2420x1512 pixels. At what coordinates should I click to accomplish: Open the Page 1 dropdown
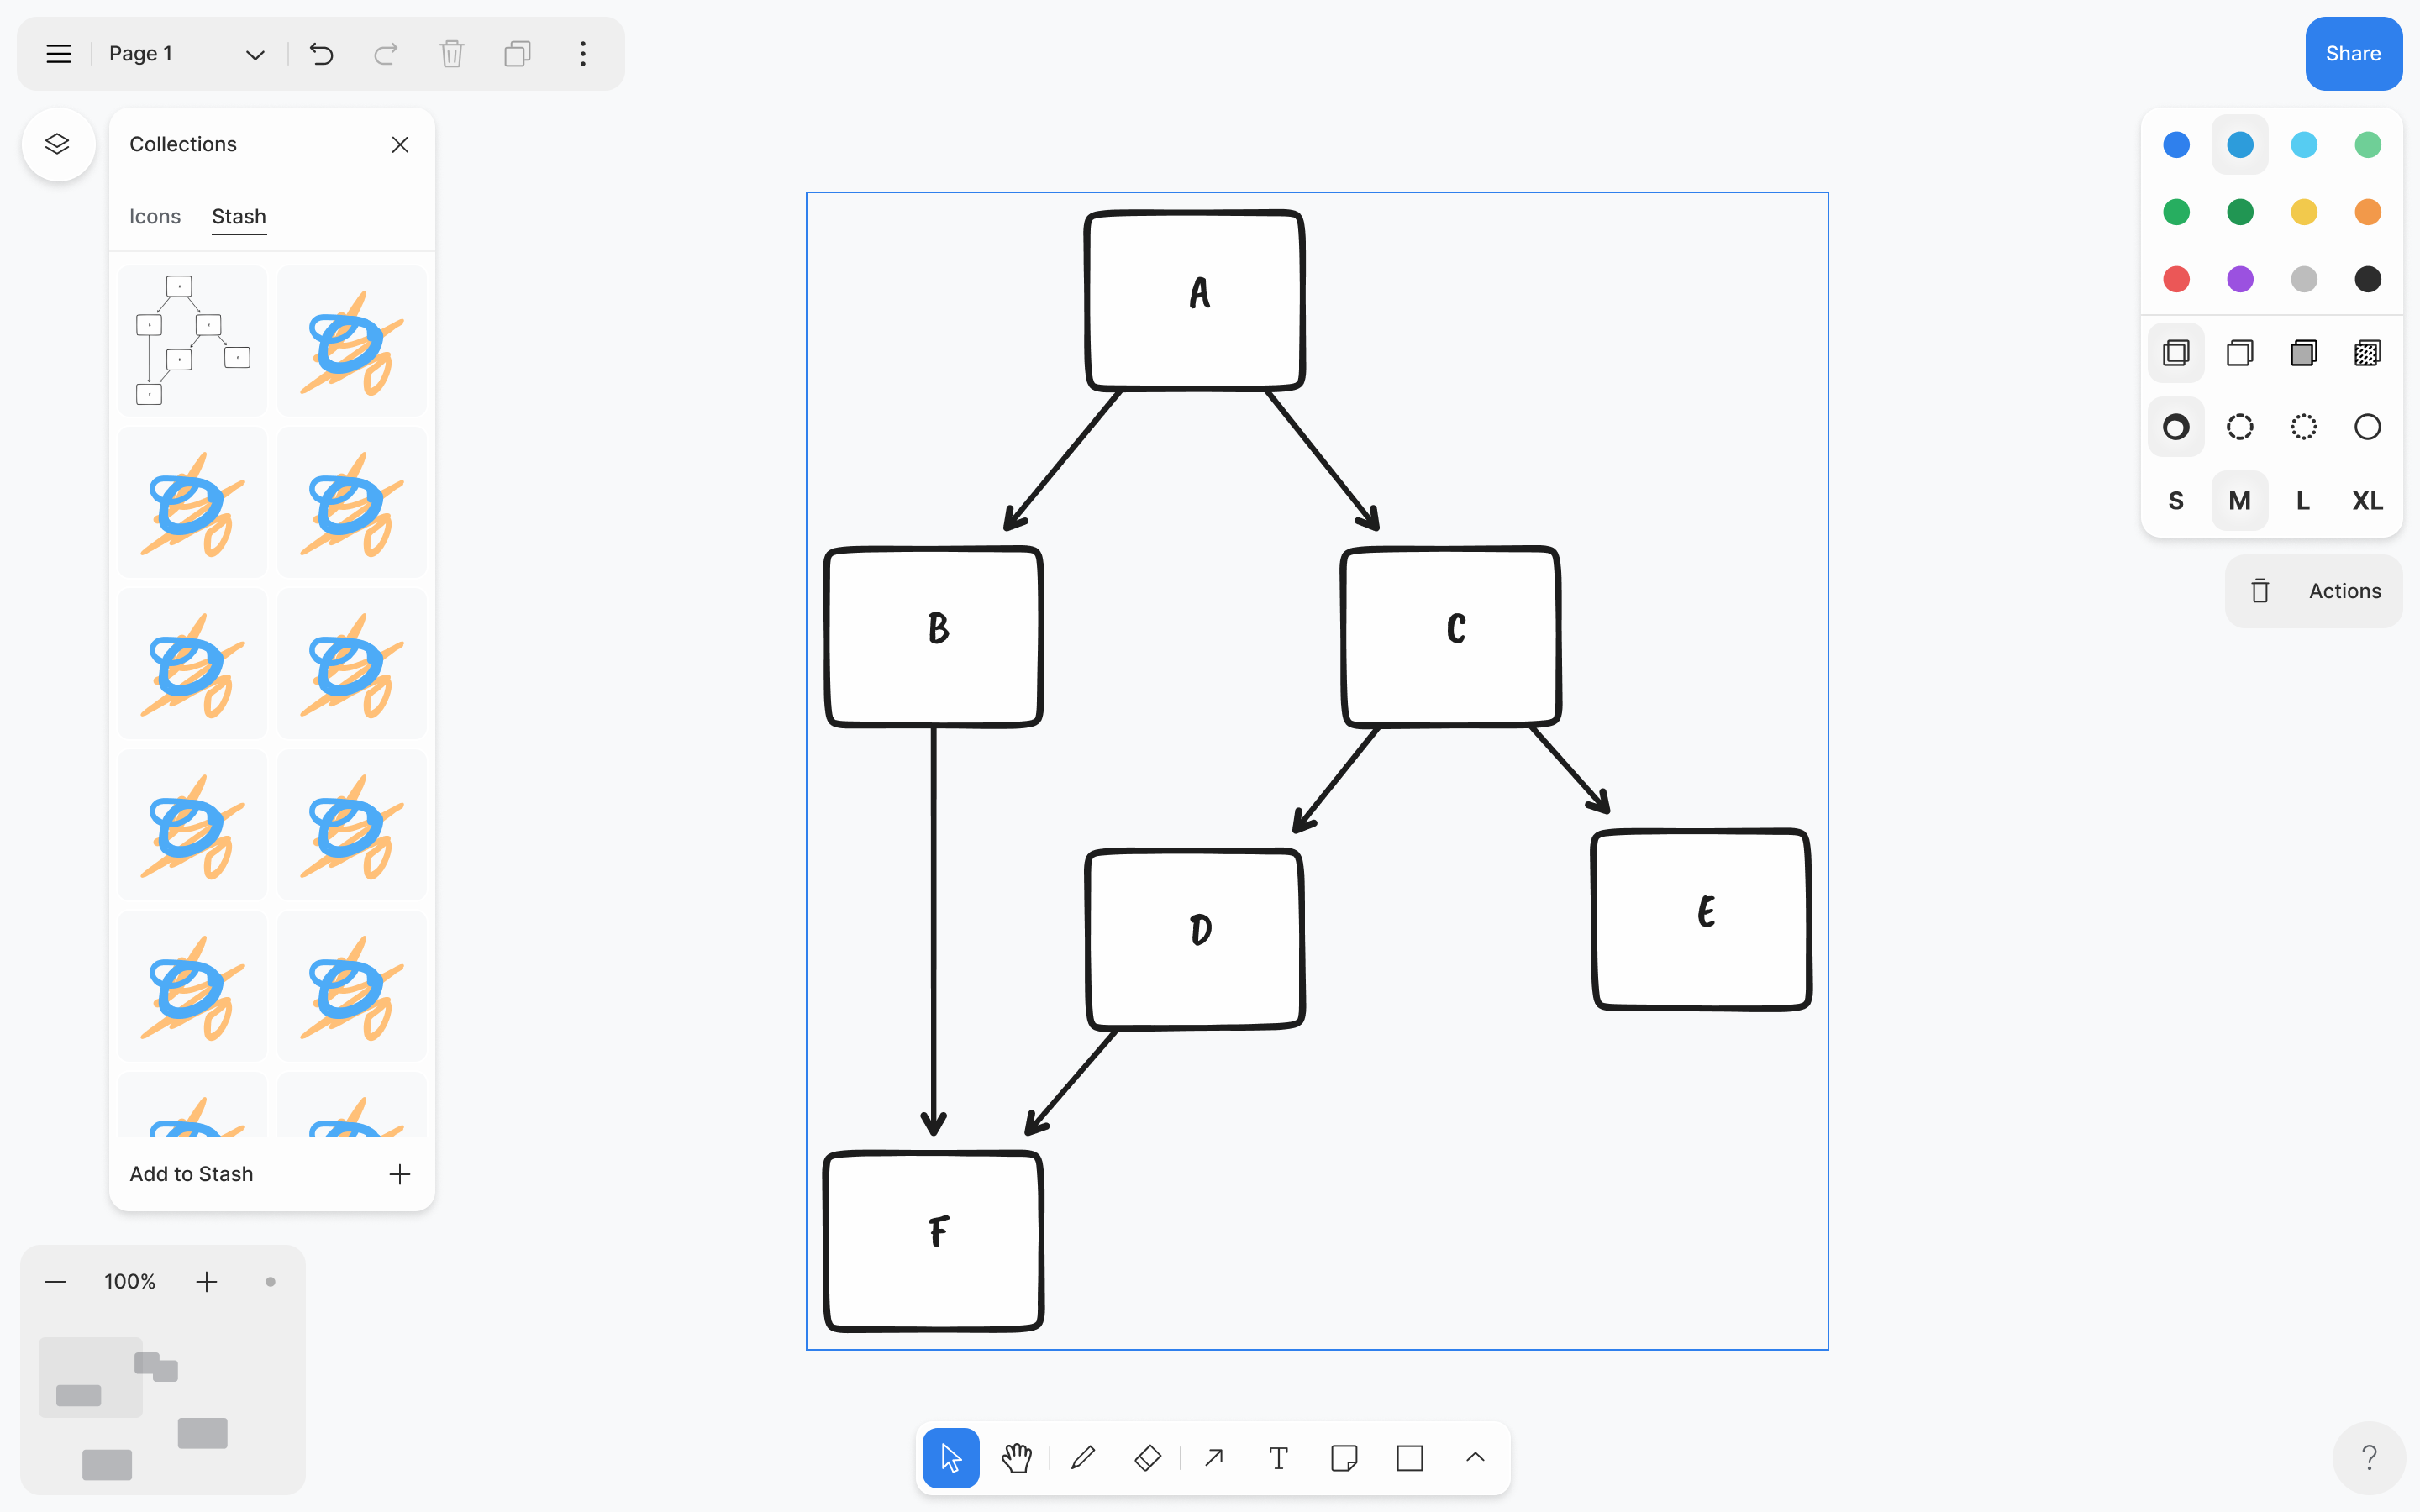254,54
